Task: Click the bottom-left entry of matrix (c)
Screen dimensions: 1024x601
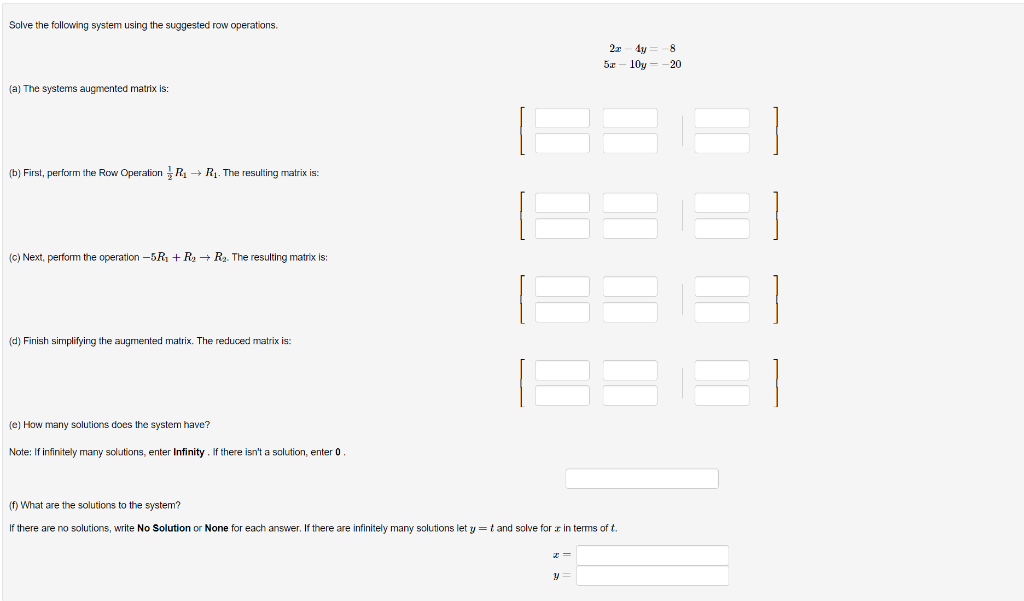Action: click(x=562, y=312)
